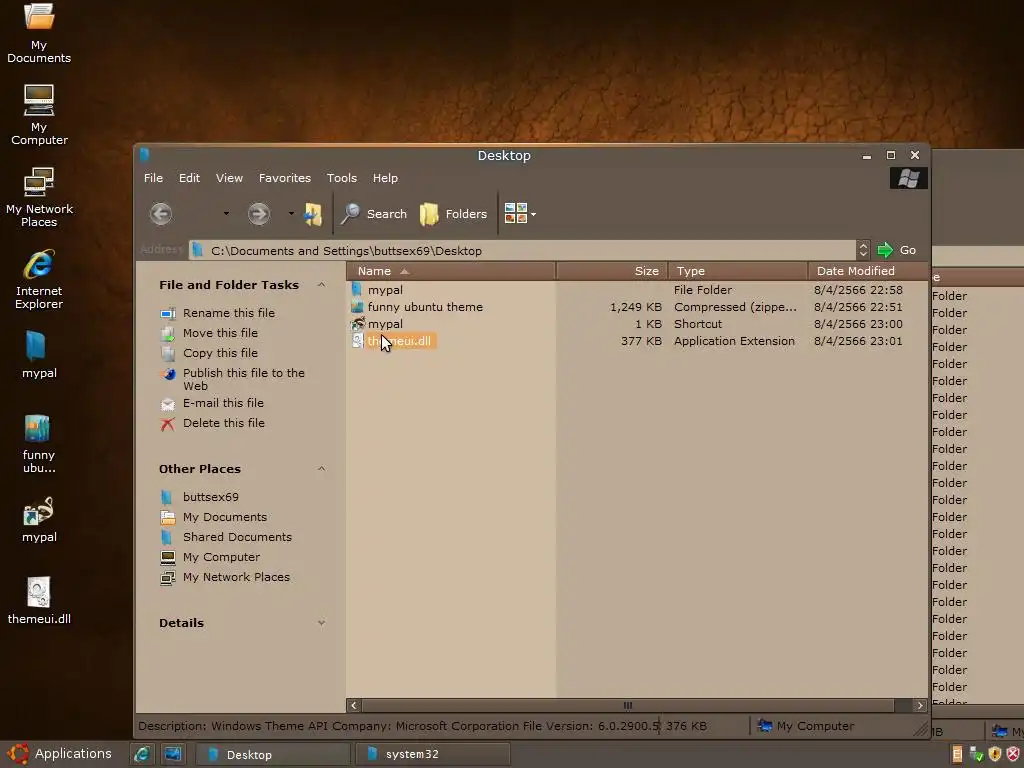Open the address bar dropdown arrows
The width and height of the screenshot is (1024, 768).
click(x=863, y=250)
